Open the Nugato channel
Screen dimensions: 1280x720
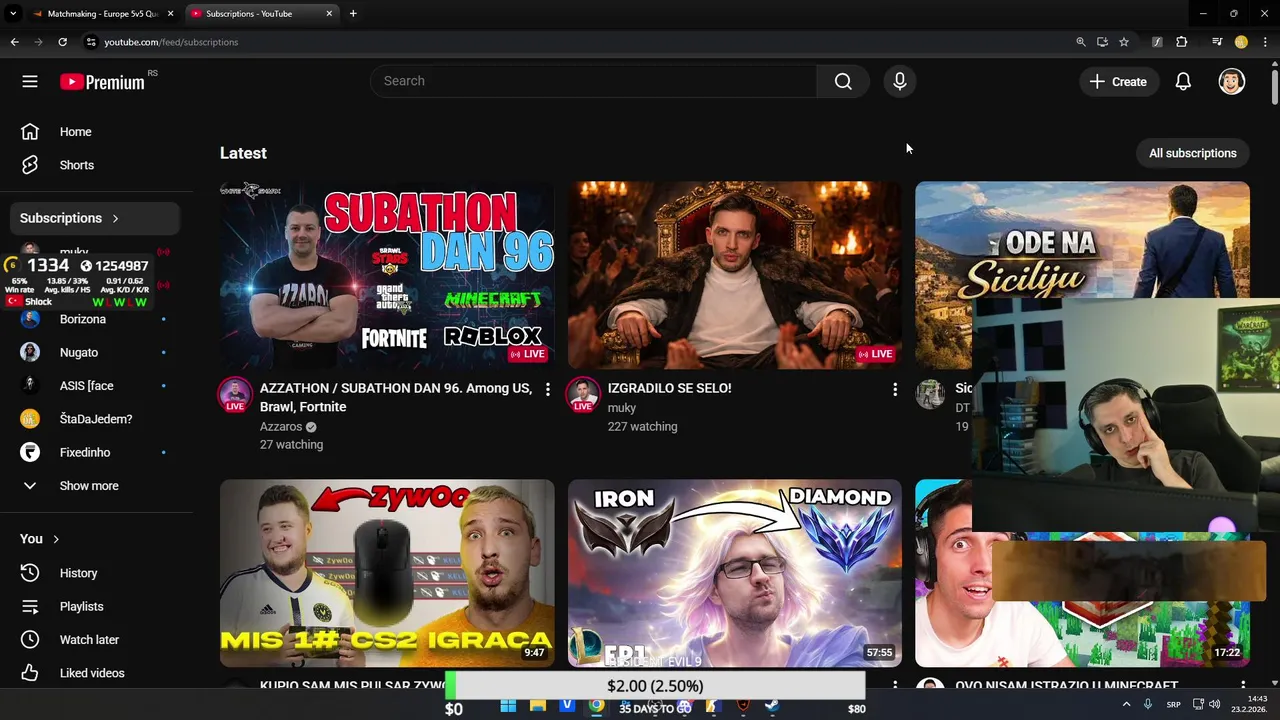(97, 352)
